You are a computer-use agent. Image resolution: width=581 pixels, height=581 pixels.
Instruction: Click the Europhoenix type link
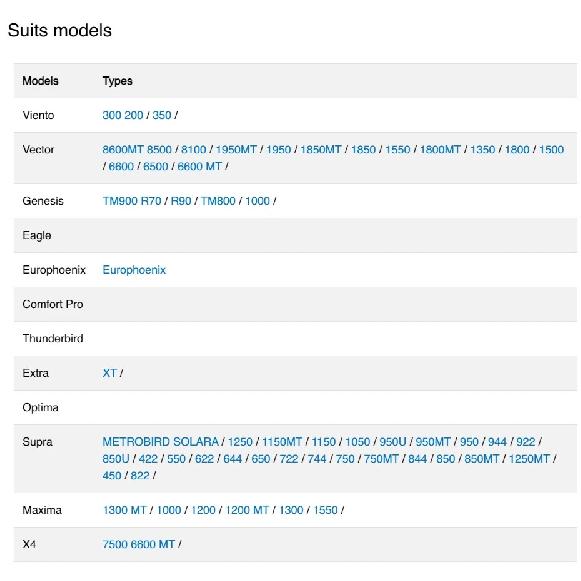click(x=134, y=270)
